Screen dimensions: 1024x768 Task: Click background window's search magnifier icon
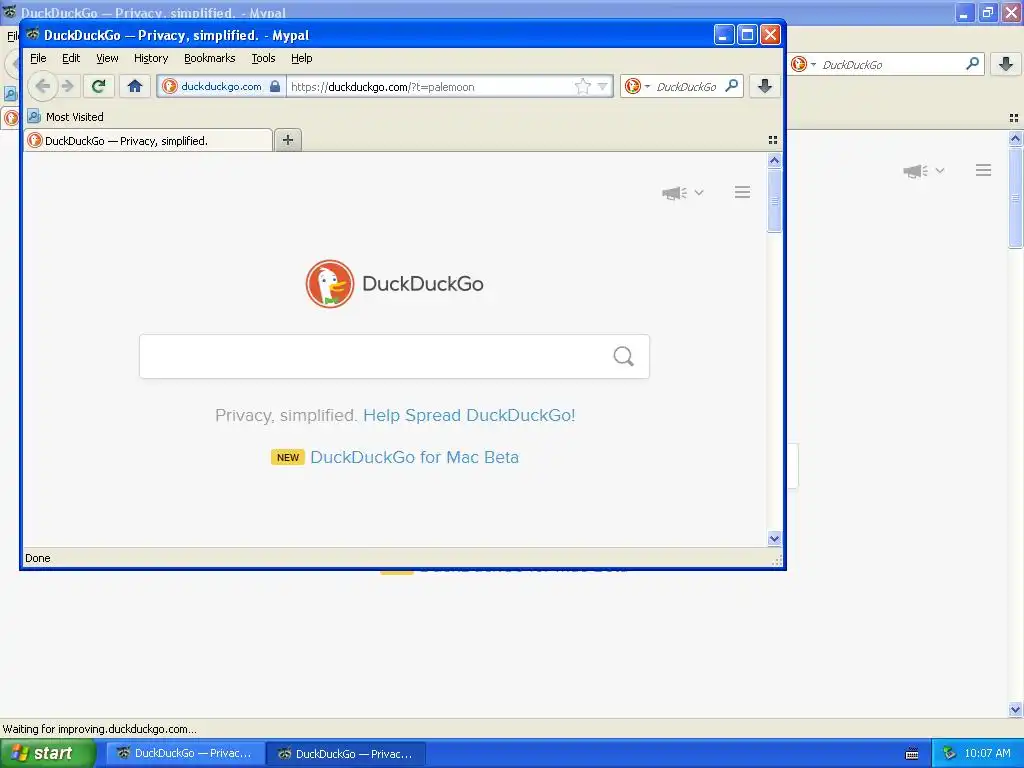click(972, 63)
